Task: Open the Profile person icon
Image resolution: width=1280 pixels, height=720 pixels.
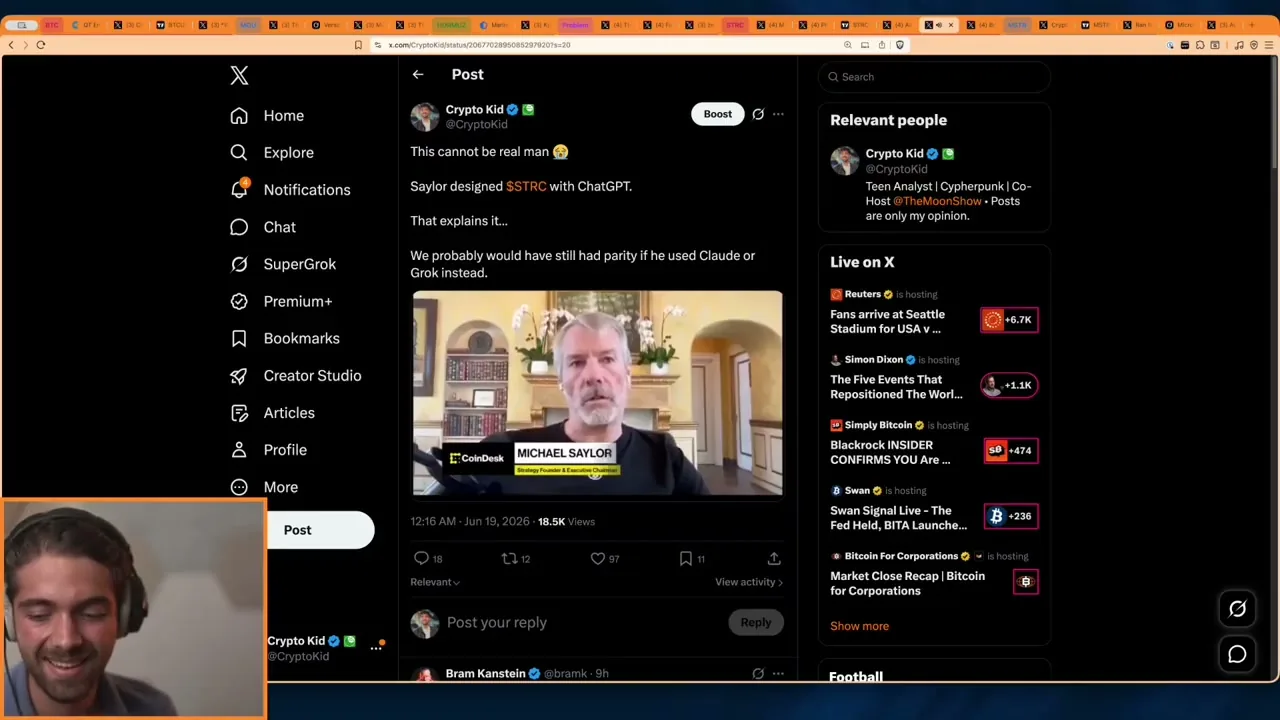Action: click(239, 450)
